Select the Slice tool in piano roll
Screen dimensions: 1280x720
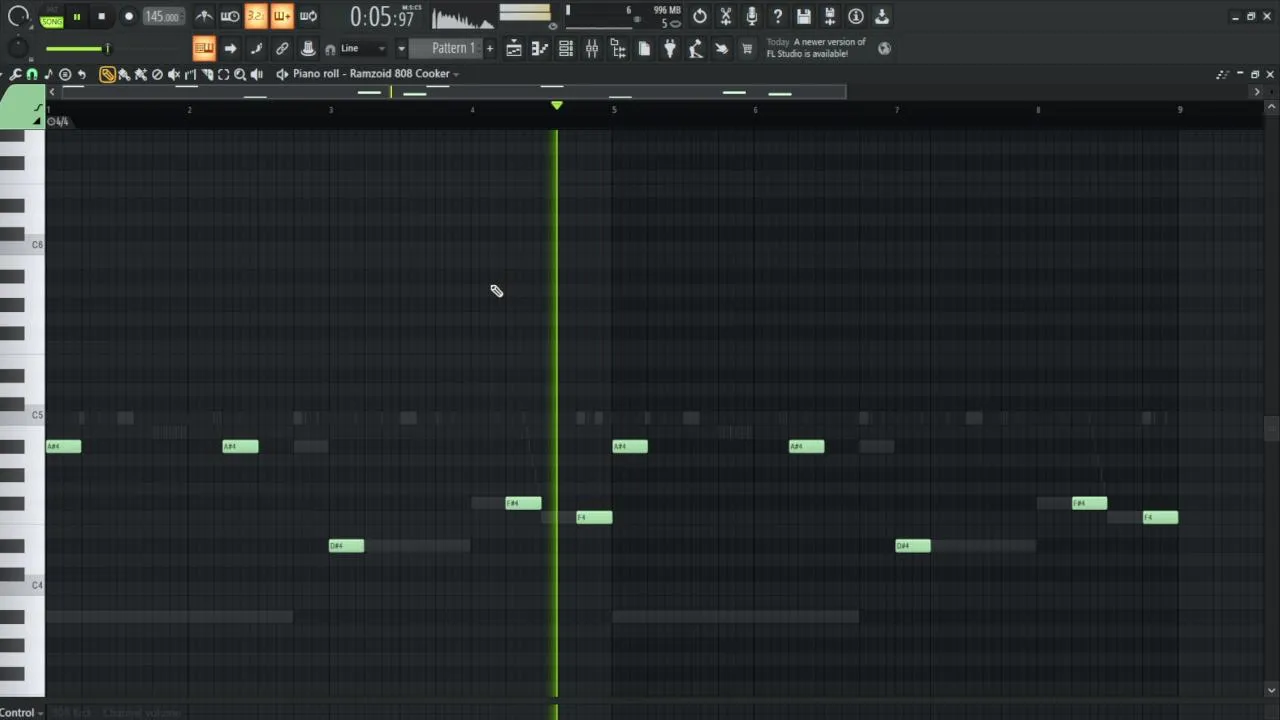(x=207, y=74)
